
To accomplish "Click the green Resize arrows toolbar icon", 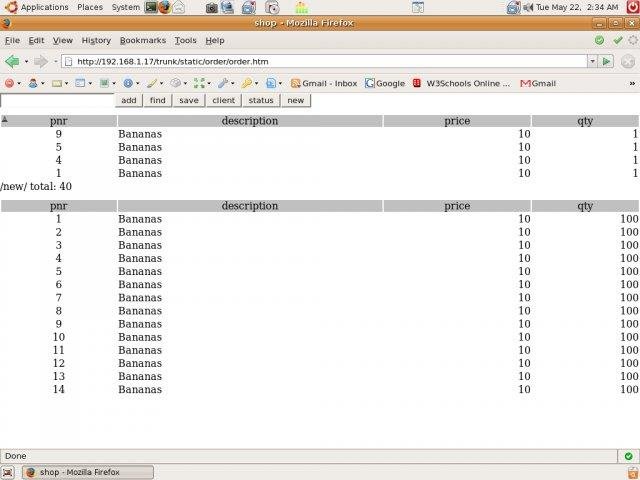I will coord(199,83).
